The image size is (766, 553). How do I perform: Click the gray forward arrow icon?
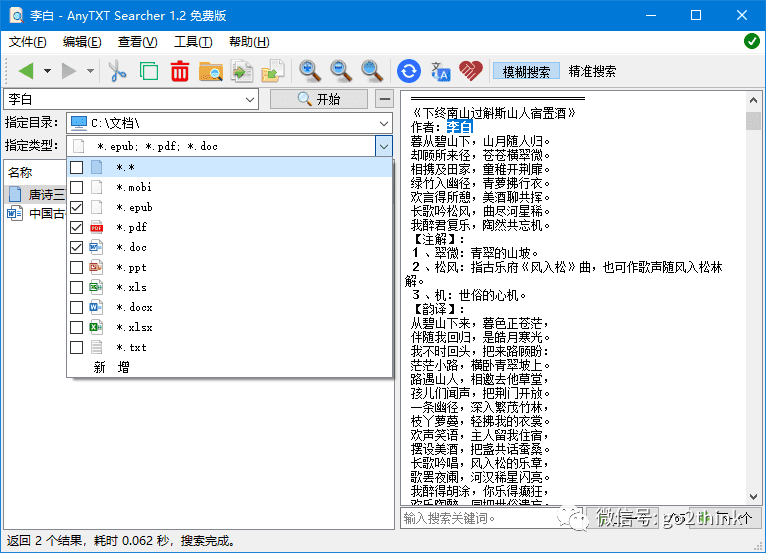69,71
